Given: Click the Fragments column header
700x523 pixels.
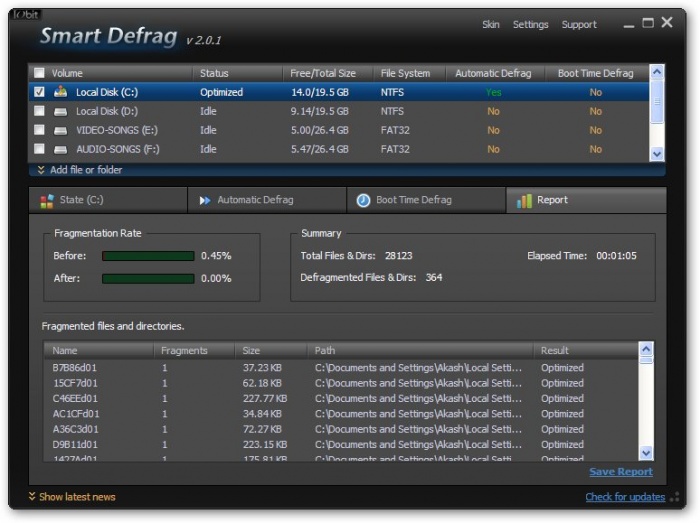Looking at the screenshot, I should click(194, 351).
